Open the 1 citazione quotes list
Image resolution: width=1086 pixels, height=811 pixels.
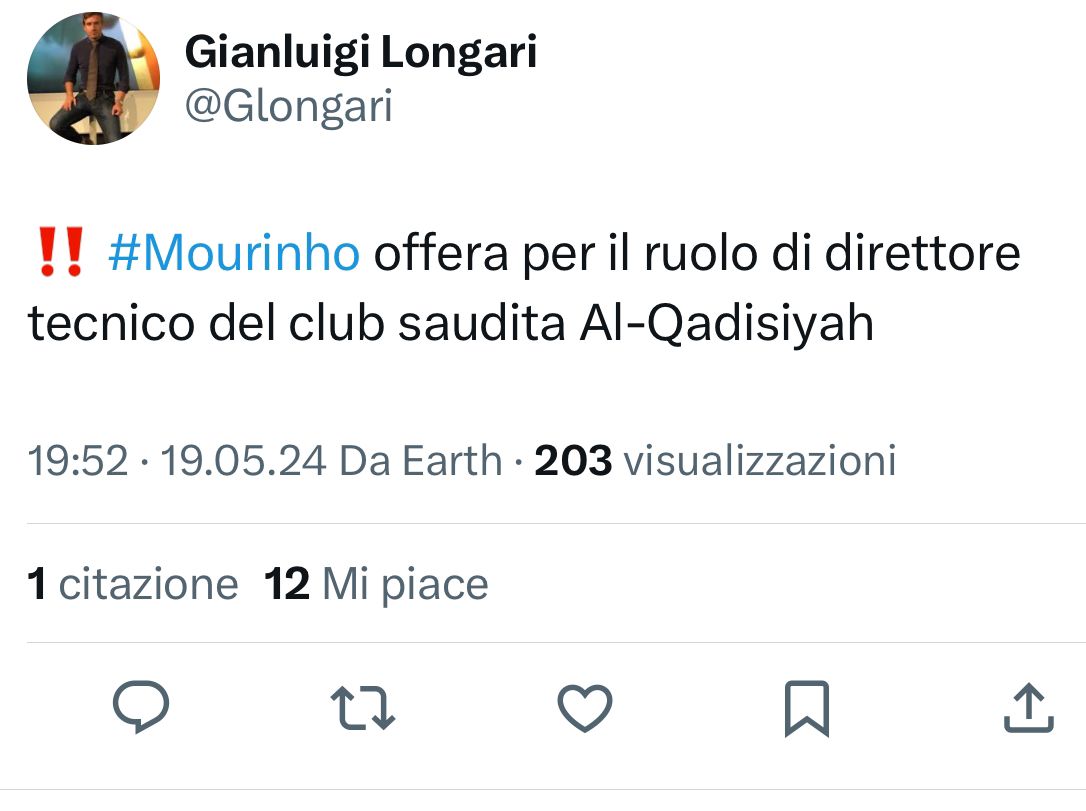(x=133, y=584)
